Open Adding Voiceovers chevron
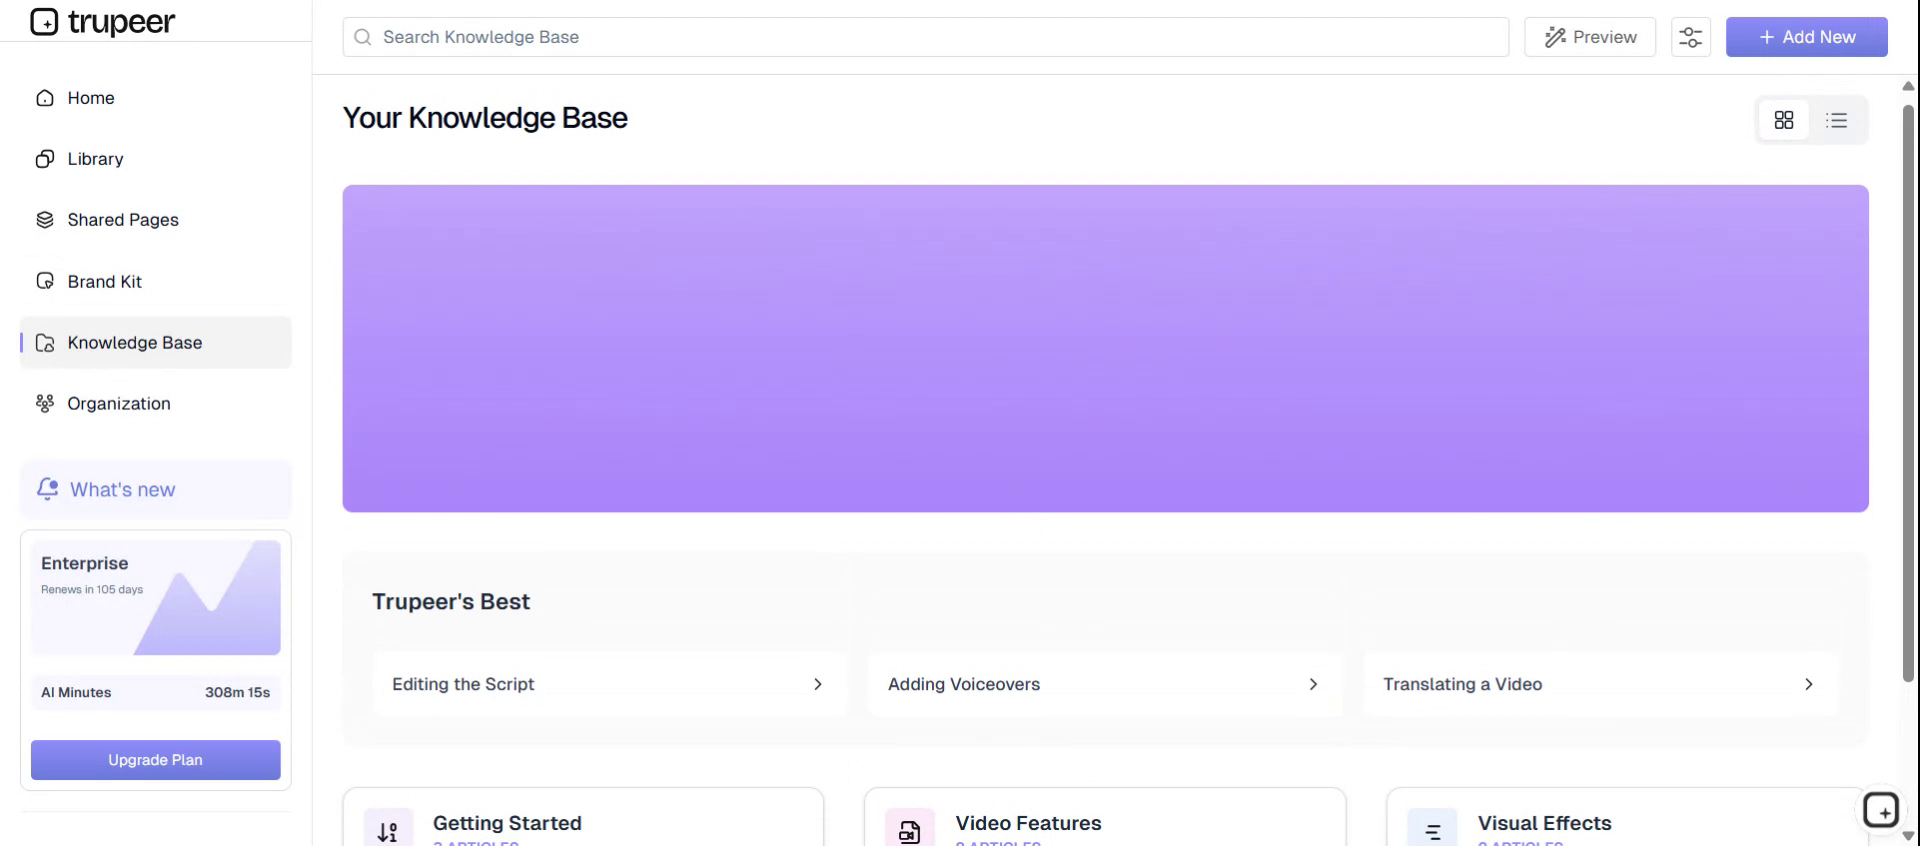The width and height of the screenshot is (1920, 846). (1313, 684)
